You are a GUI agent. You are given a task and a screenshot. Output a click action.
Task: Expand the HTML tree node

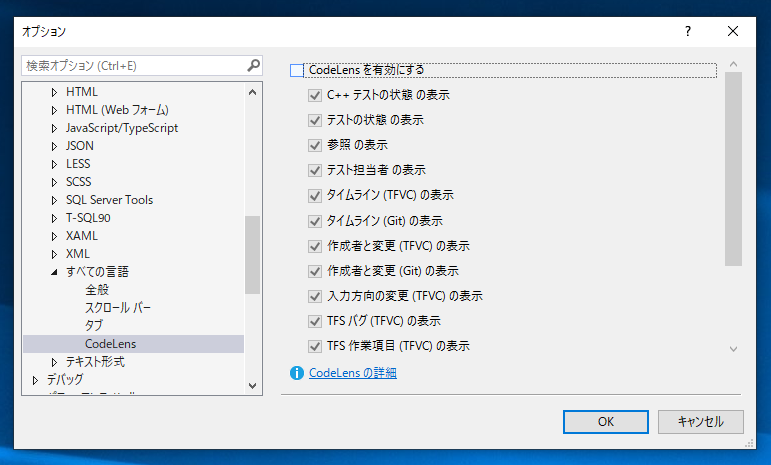coord(55,92)
